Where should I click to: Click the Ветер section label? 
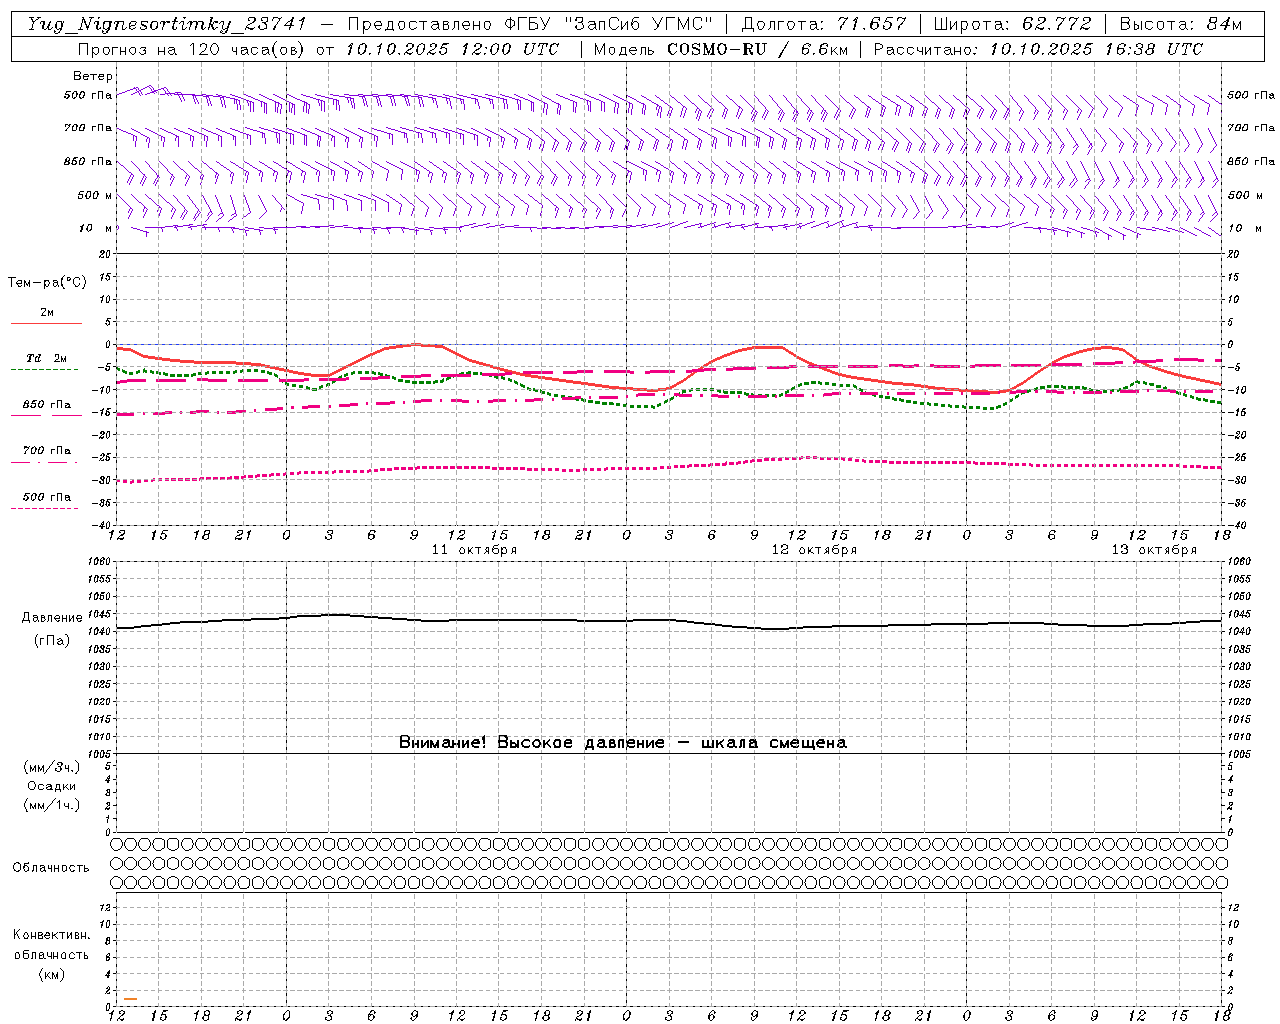point(93,76)
